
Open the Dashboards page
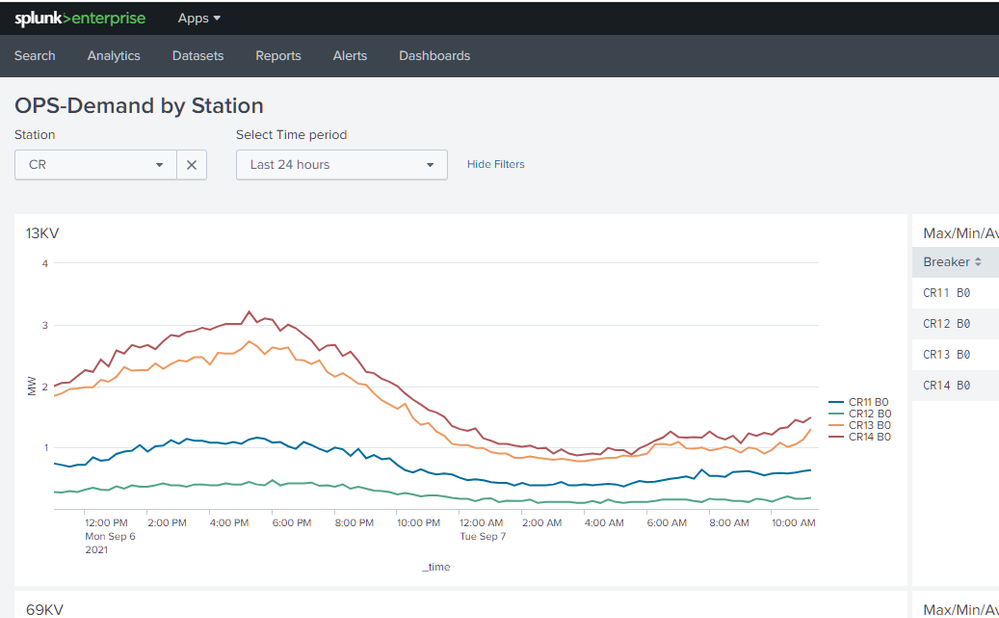coord(434,56)
